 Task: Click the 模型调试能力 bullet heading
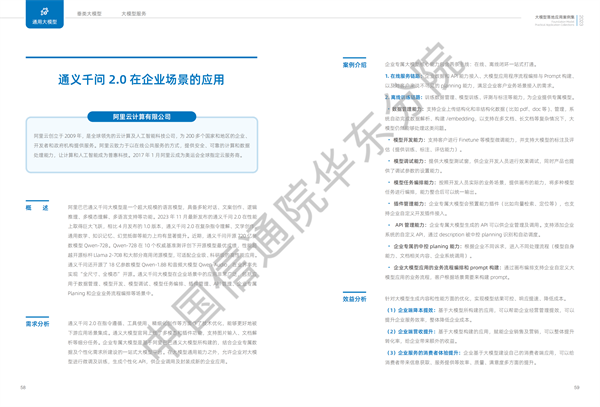click(x=409, y=161)
